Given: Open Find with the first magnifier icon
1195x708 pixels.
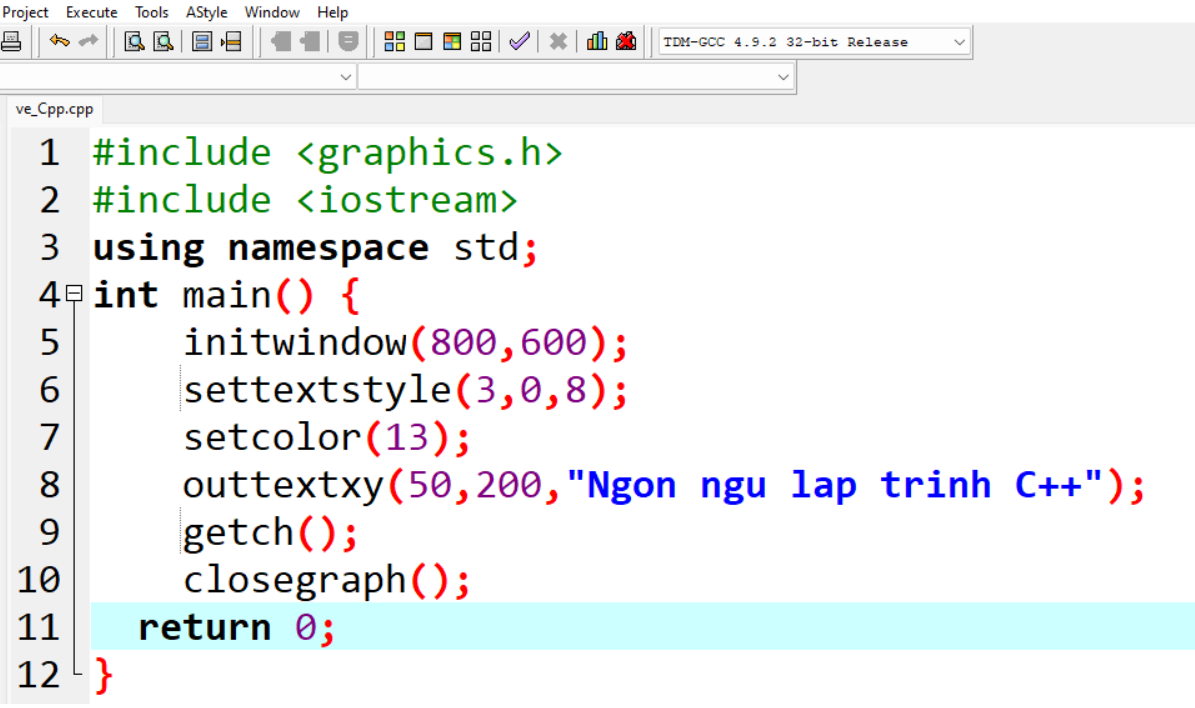Looking at the screenshot, I should click(134, 41).
